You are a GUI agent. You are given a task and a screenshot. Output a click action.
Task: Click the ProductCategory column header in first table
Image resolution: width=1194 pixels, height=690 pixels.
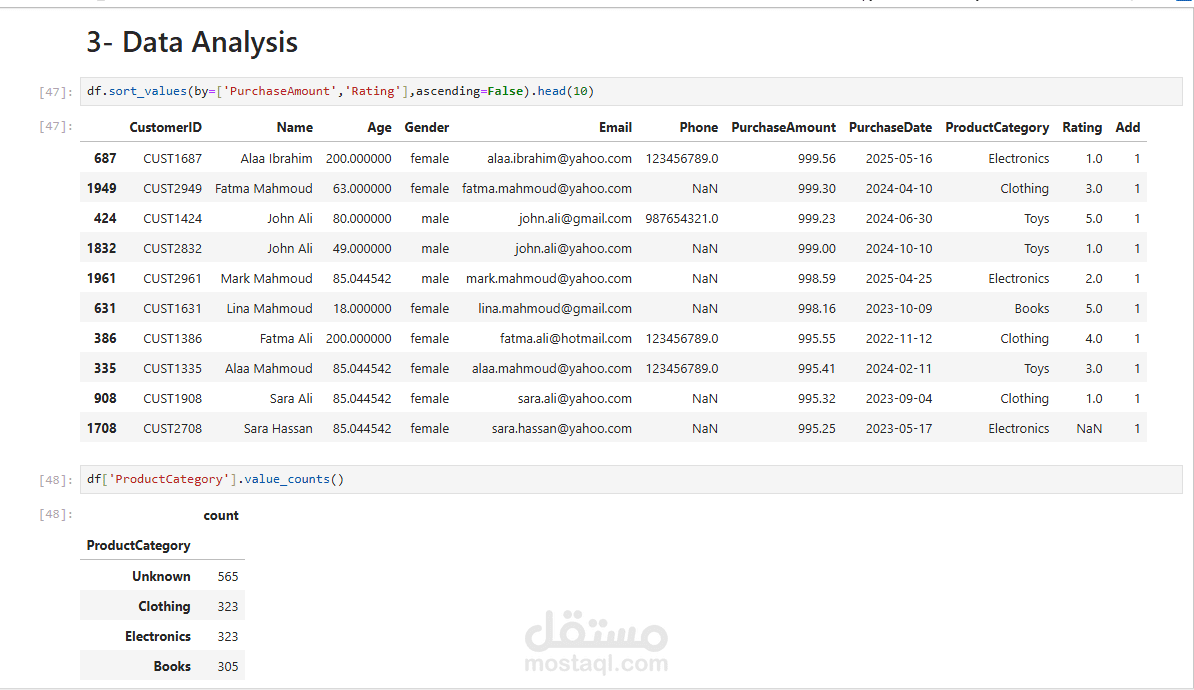[x=997, y=127]
